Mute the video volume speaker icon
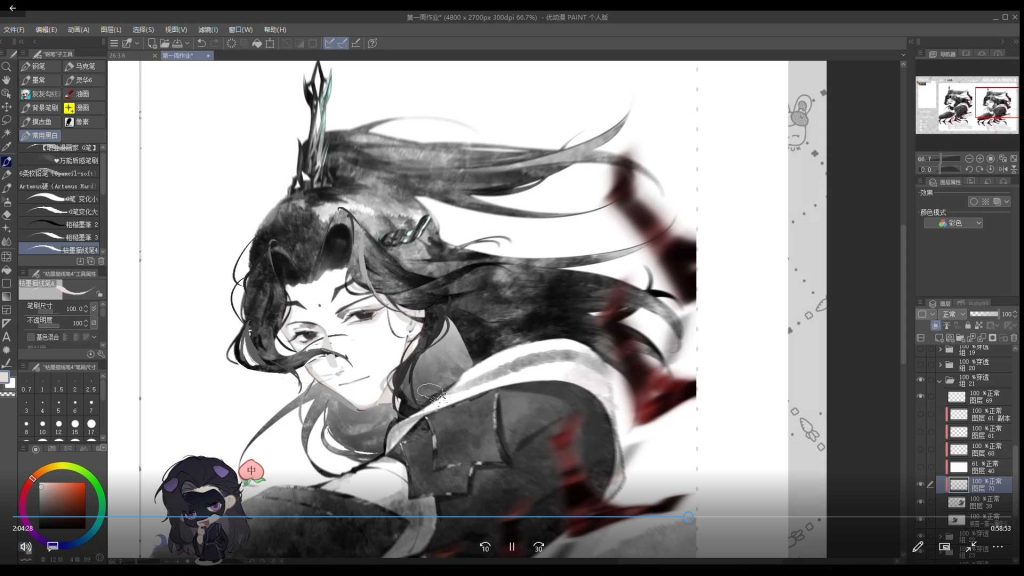This screenshot has width=1024, height=576. [25, 547]
